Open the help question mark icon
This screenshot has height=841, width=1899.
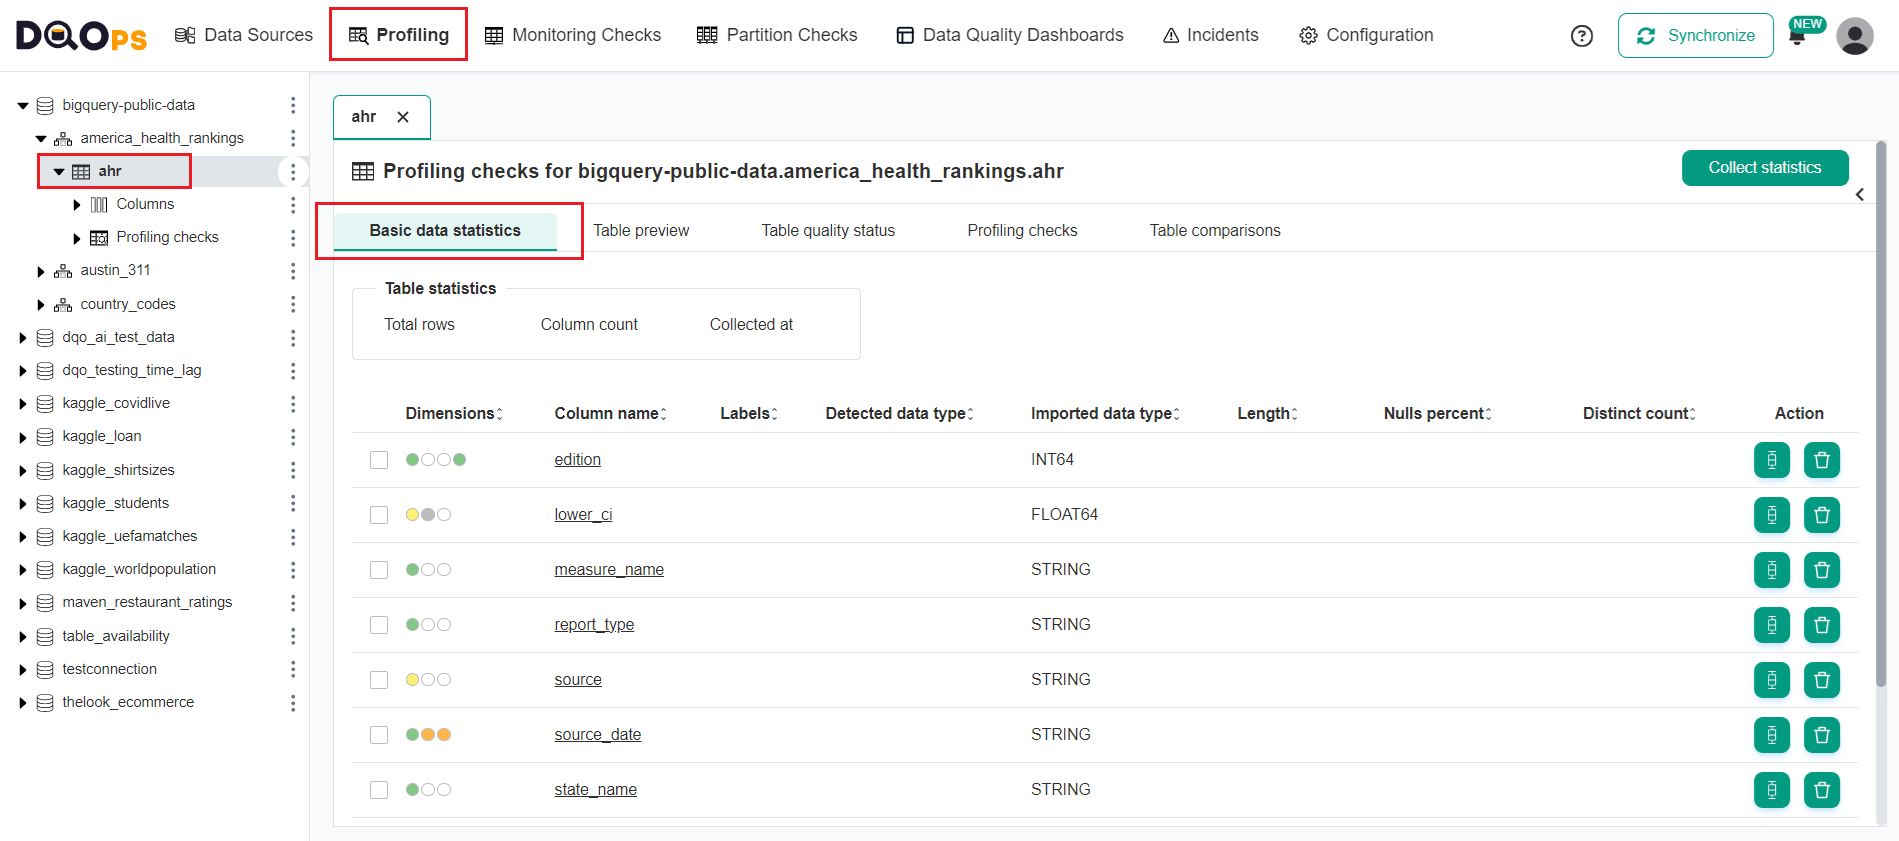1582,36
